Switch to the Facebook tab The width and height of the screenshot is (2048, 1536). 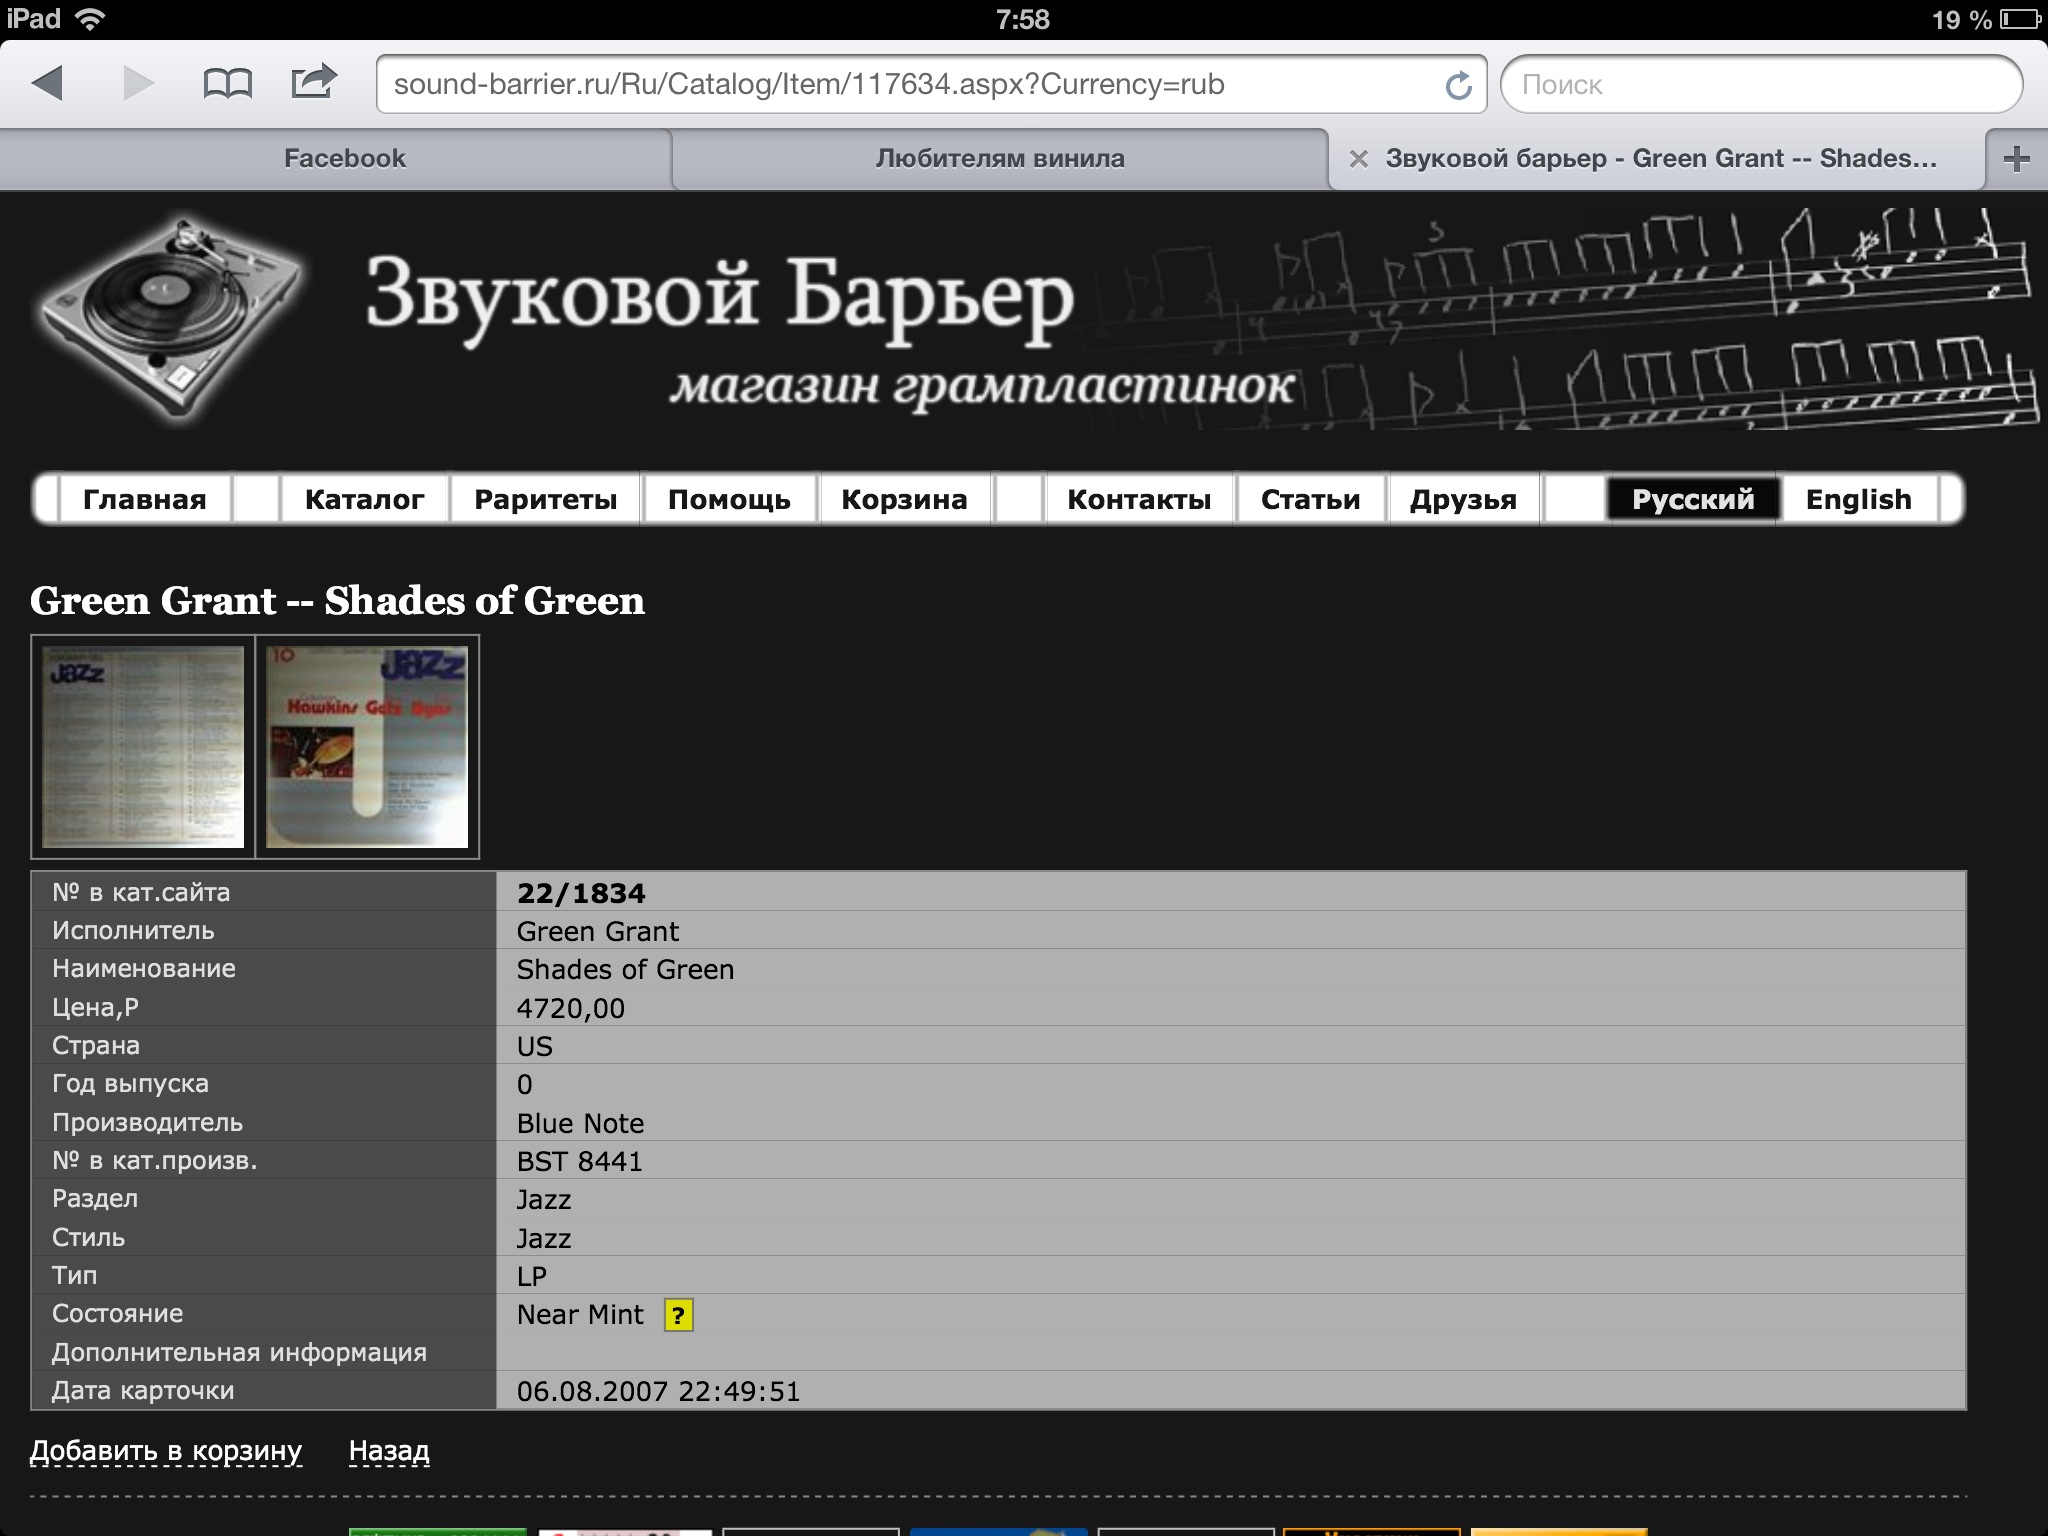(x=344, y=159)
